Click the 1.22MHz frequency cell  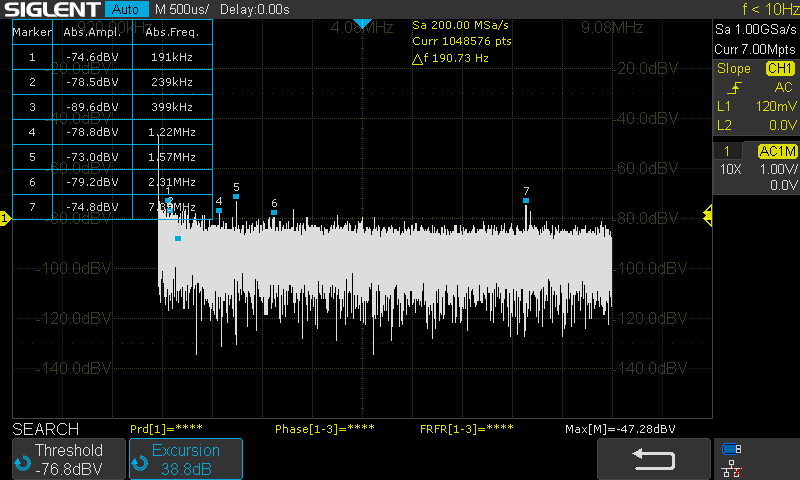tap(172, 132)
